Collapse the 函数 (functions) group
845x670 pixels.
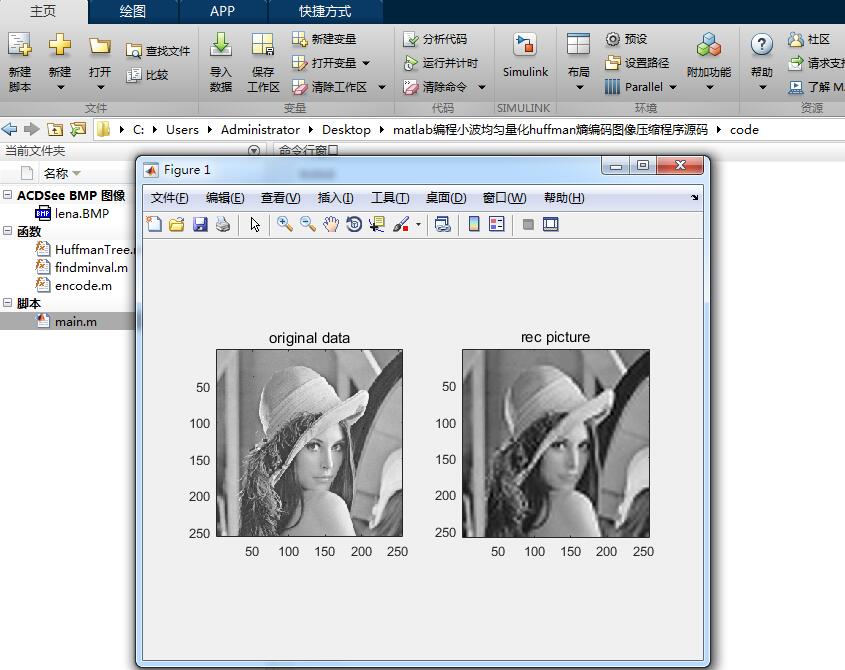tap(7, 231)
